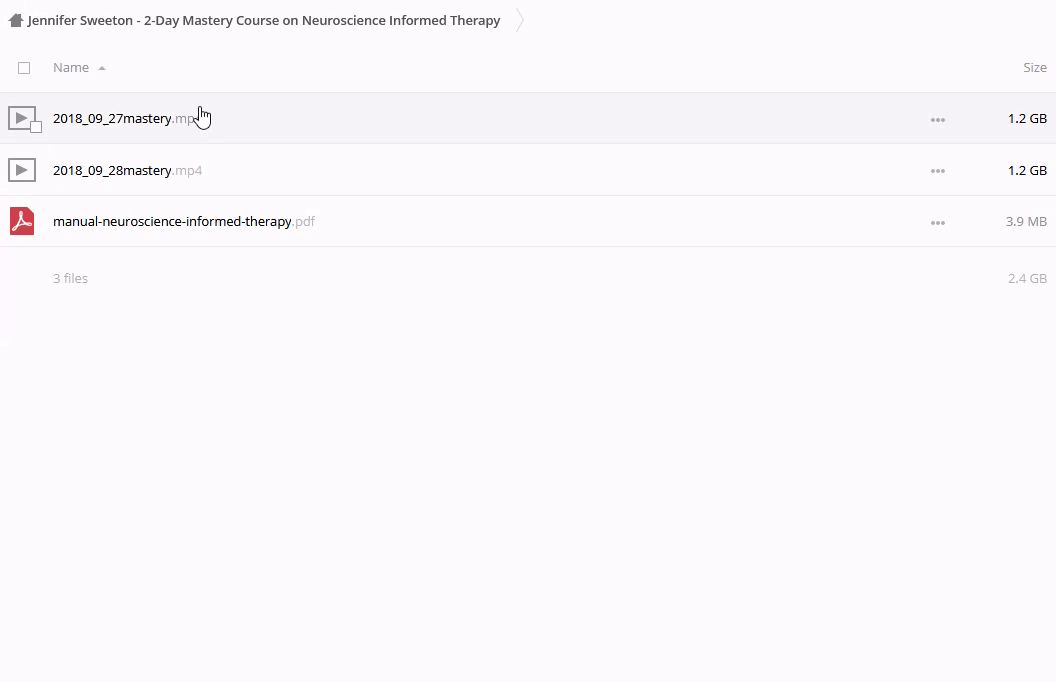Click the Jennifer Sweeton folder breadcrumb title
1056x682 pixels.
[x=264, y=20]
